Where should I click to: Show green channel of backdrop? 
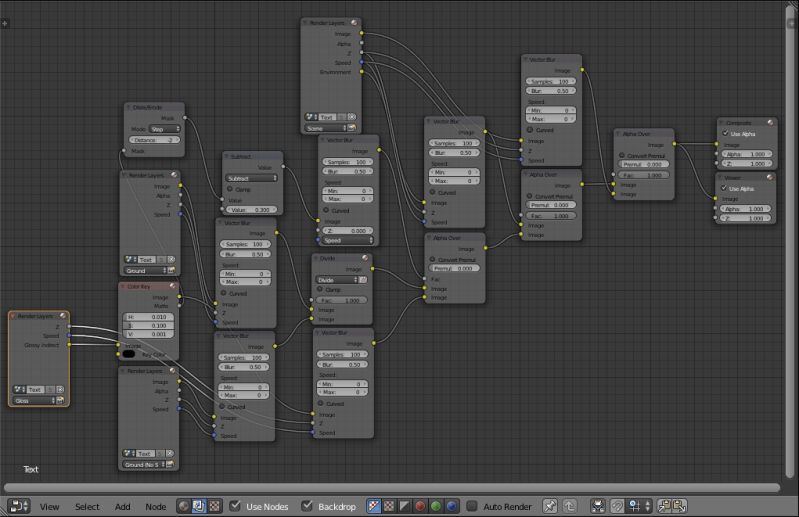[x=436, y=506]
